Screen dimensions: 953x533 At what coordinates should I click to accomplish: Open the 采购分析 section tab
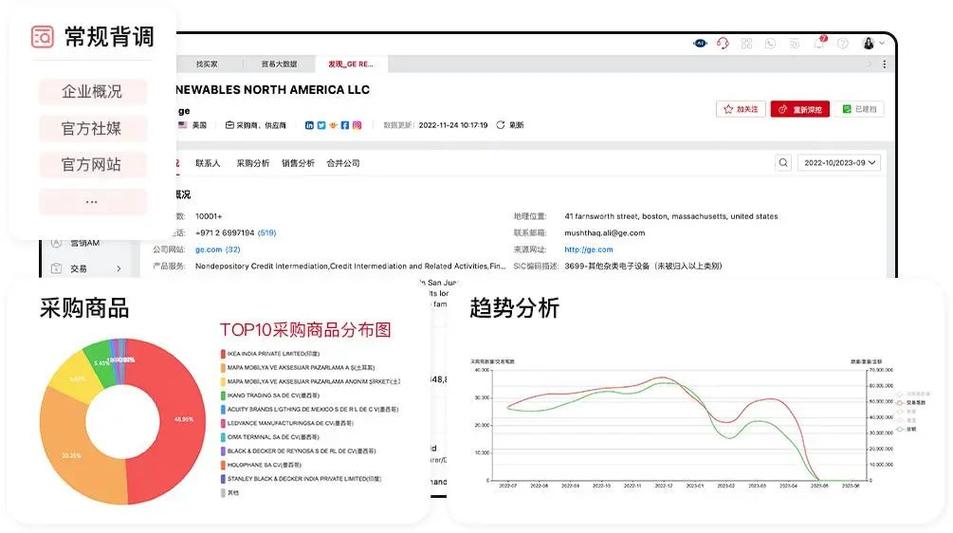point(253,163)
